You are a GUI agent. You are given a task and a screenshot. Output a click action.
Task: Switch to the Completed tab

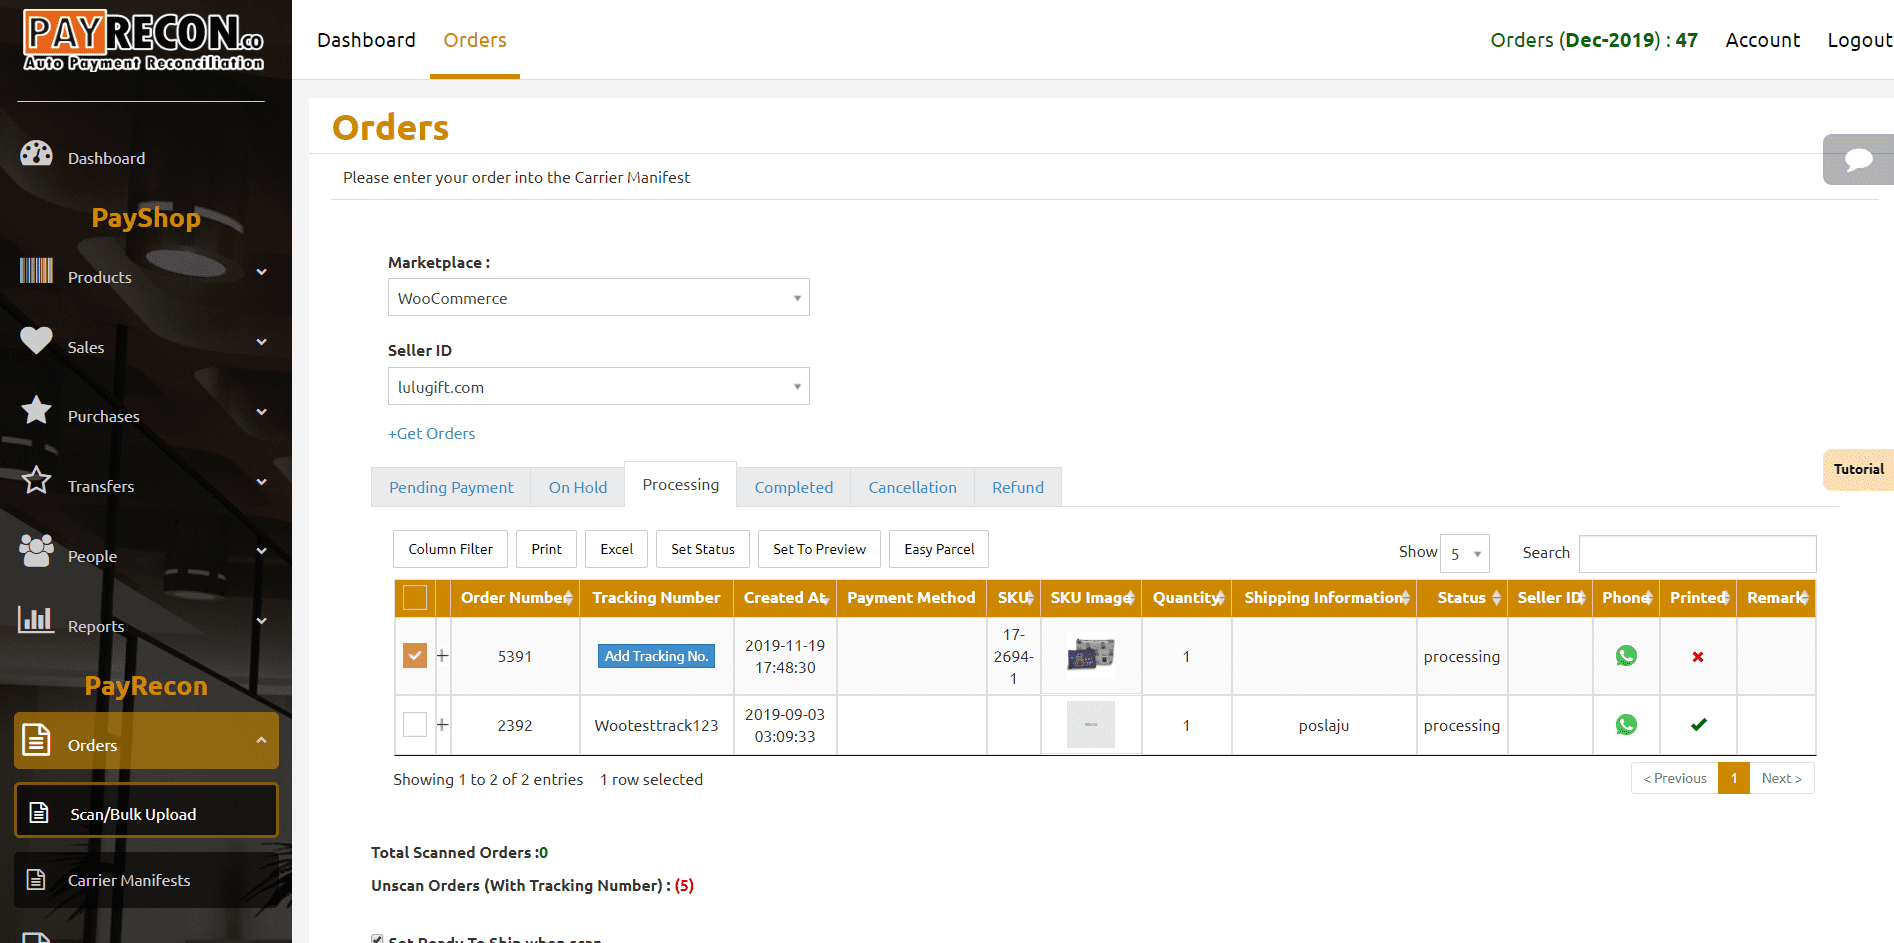[x=794, y=487]
